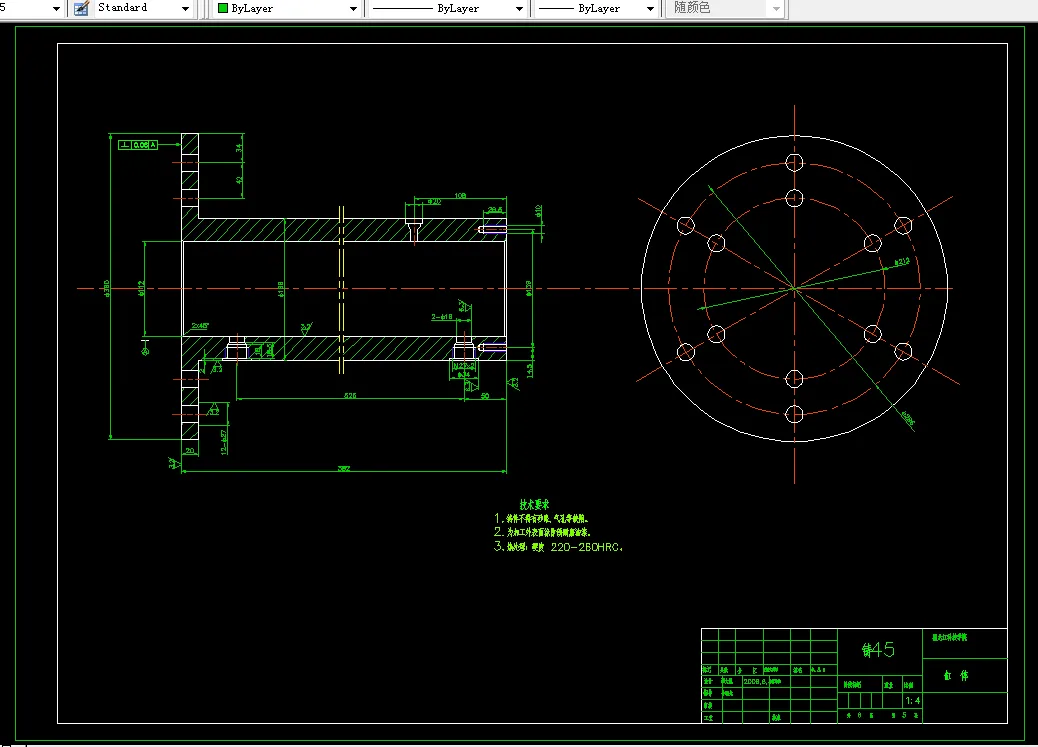The height and width of the screenshot is (747, 1038).
Task: Select the 缸 体 part name in title block
Action: (x=956, y=675)
